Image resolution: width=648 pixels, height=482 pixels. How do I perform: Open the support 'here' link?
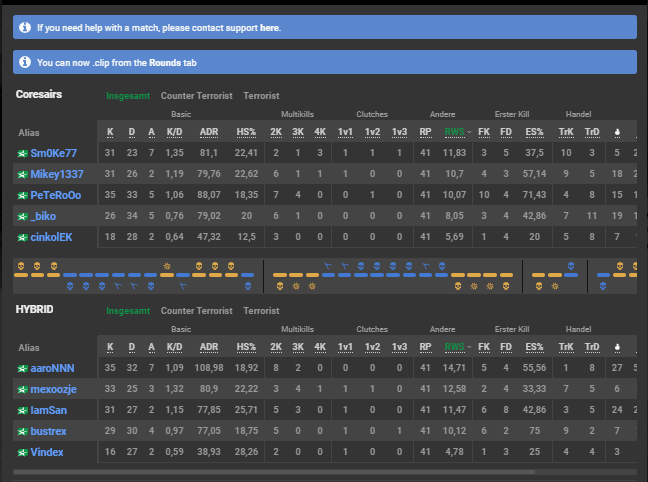(x=270, y=28)
